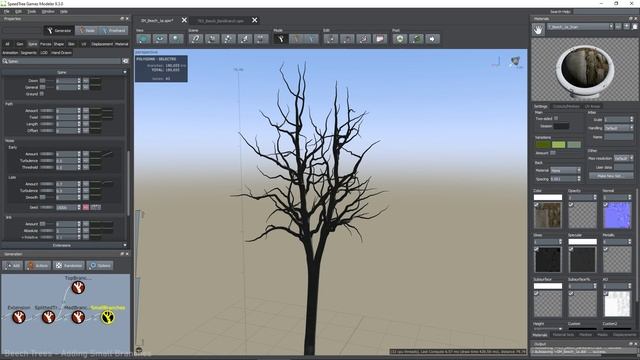Toggle the Normal map checkbox
Image resolution: width=640 pixels, height=360 pixels.
click(606, 205)
